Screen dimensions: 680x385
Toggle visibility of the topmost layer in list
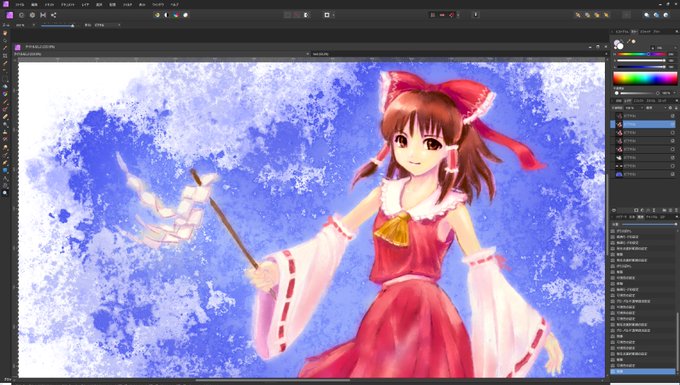tap(673, 116)
